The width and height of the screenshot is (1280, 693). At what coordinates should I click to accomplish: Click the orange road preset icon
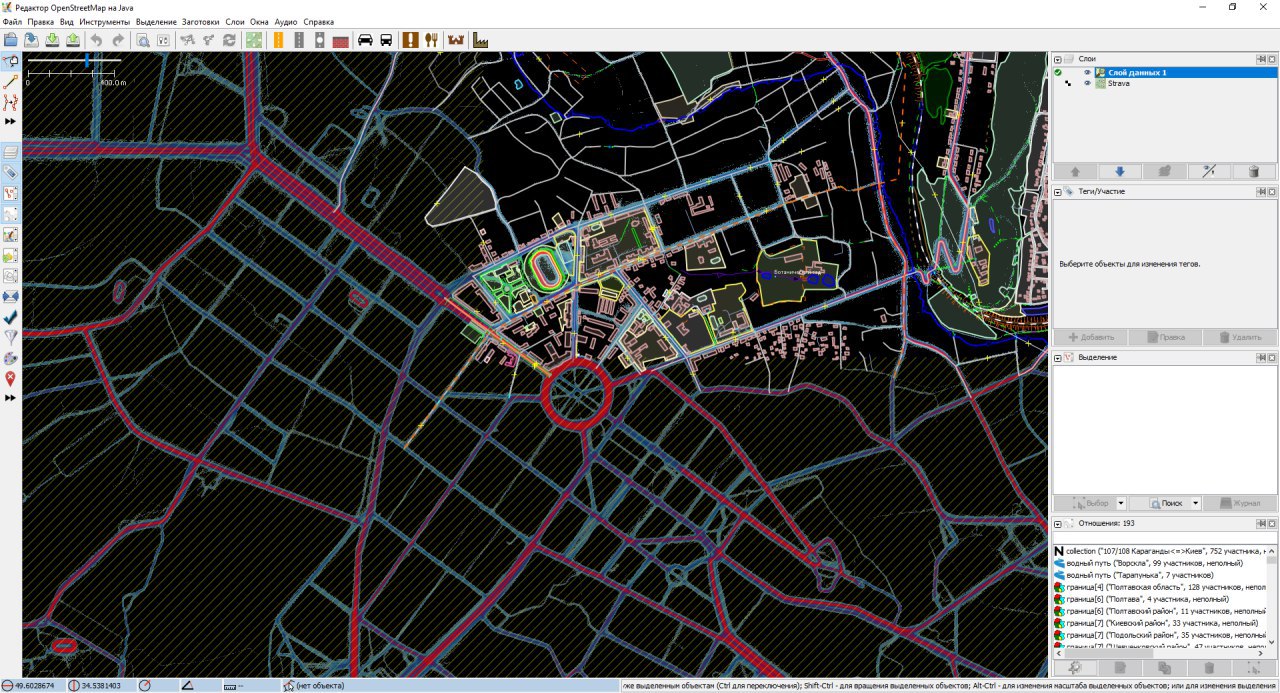click(277, 40)
